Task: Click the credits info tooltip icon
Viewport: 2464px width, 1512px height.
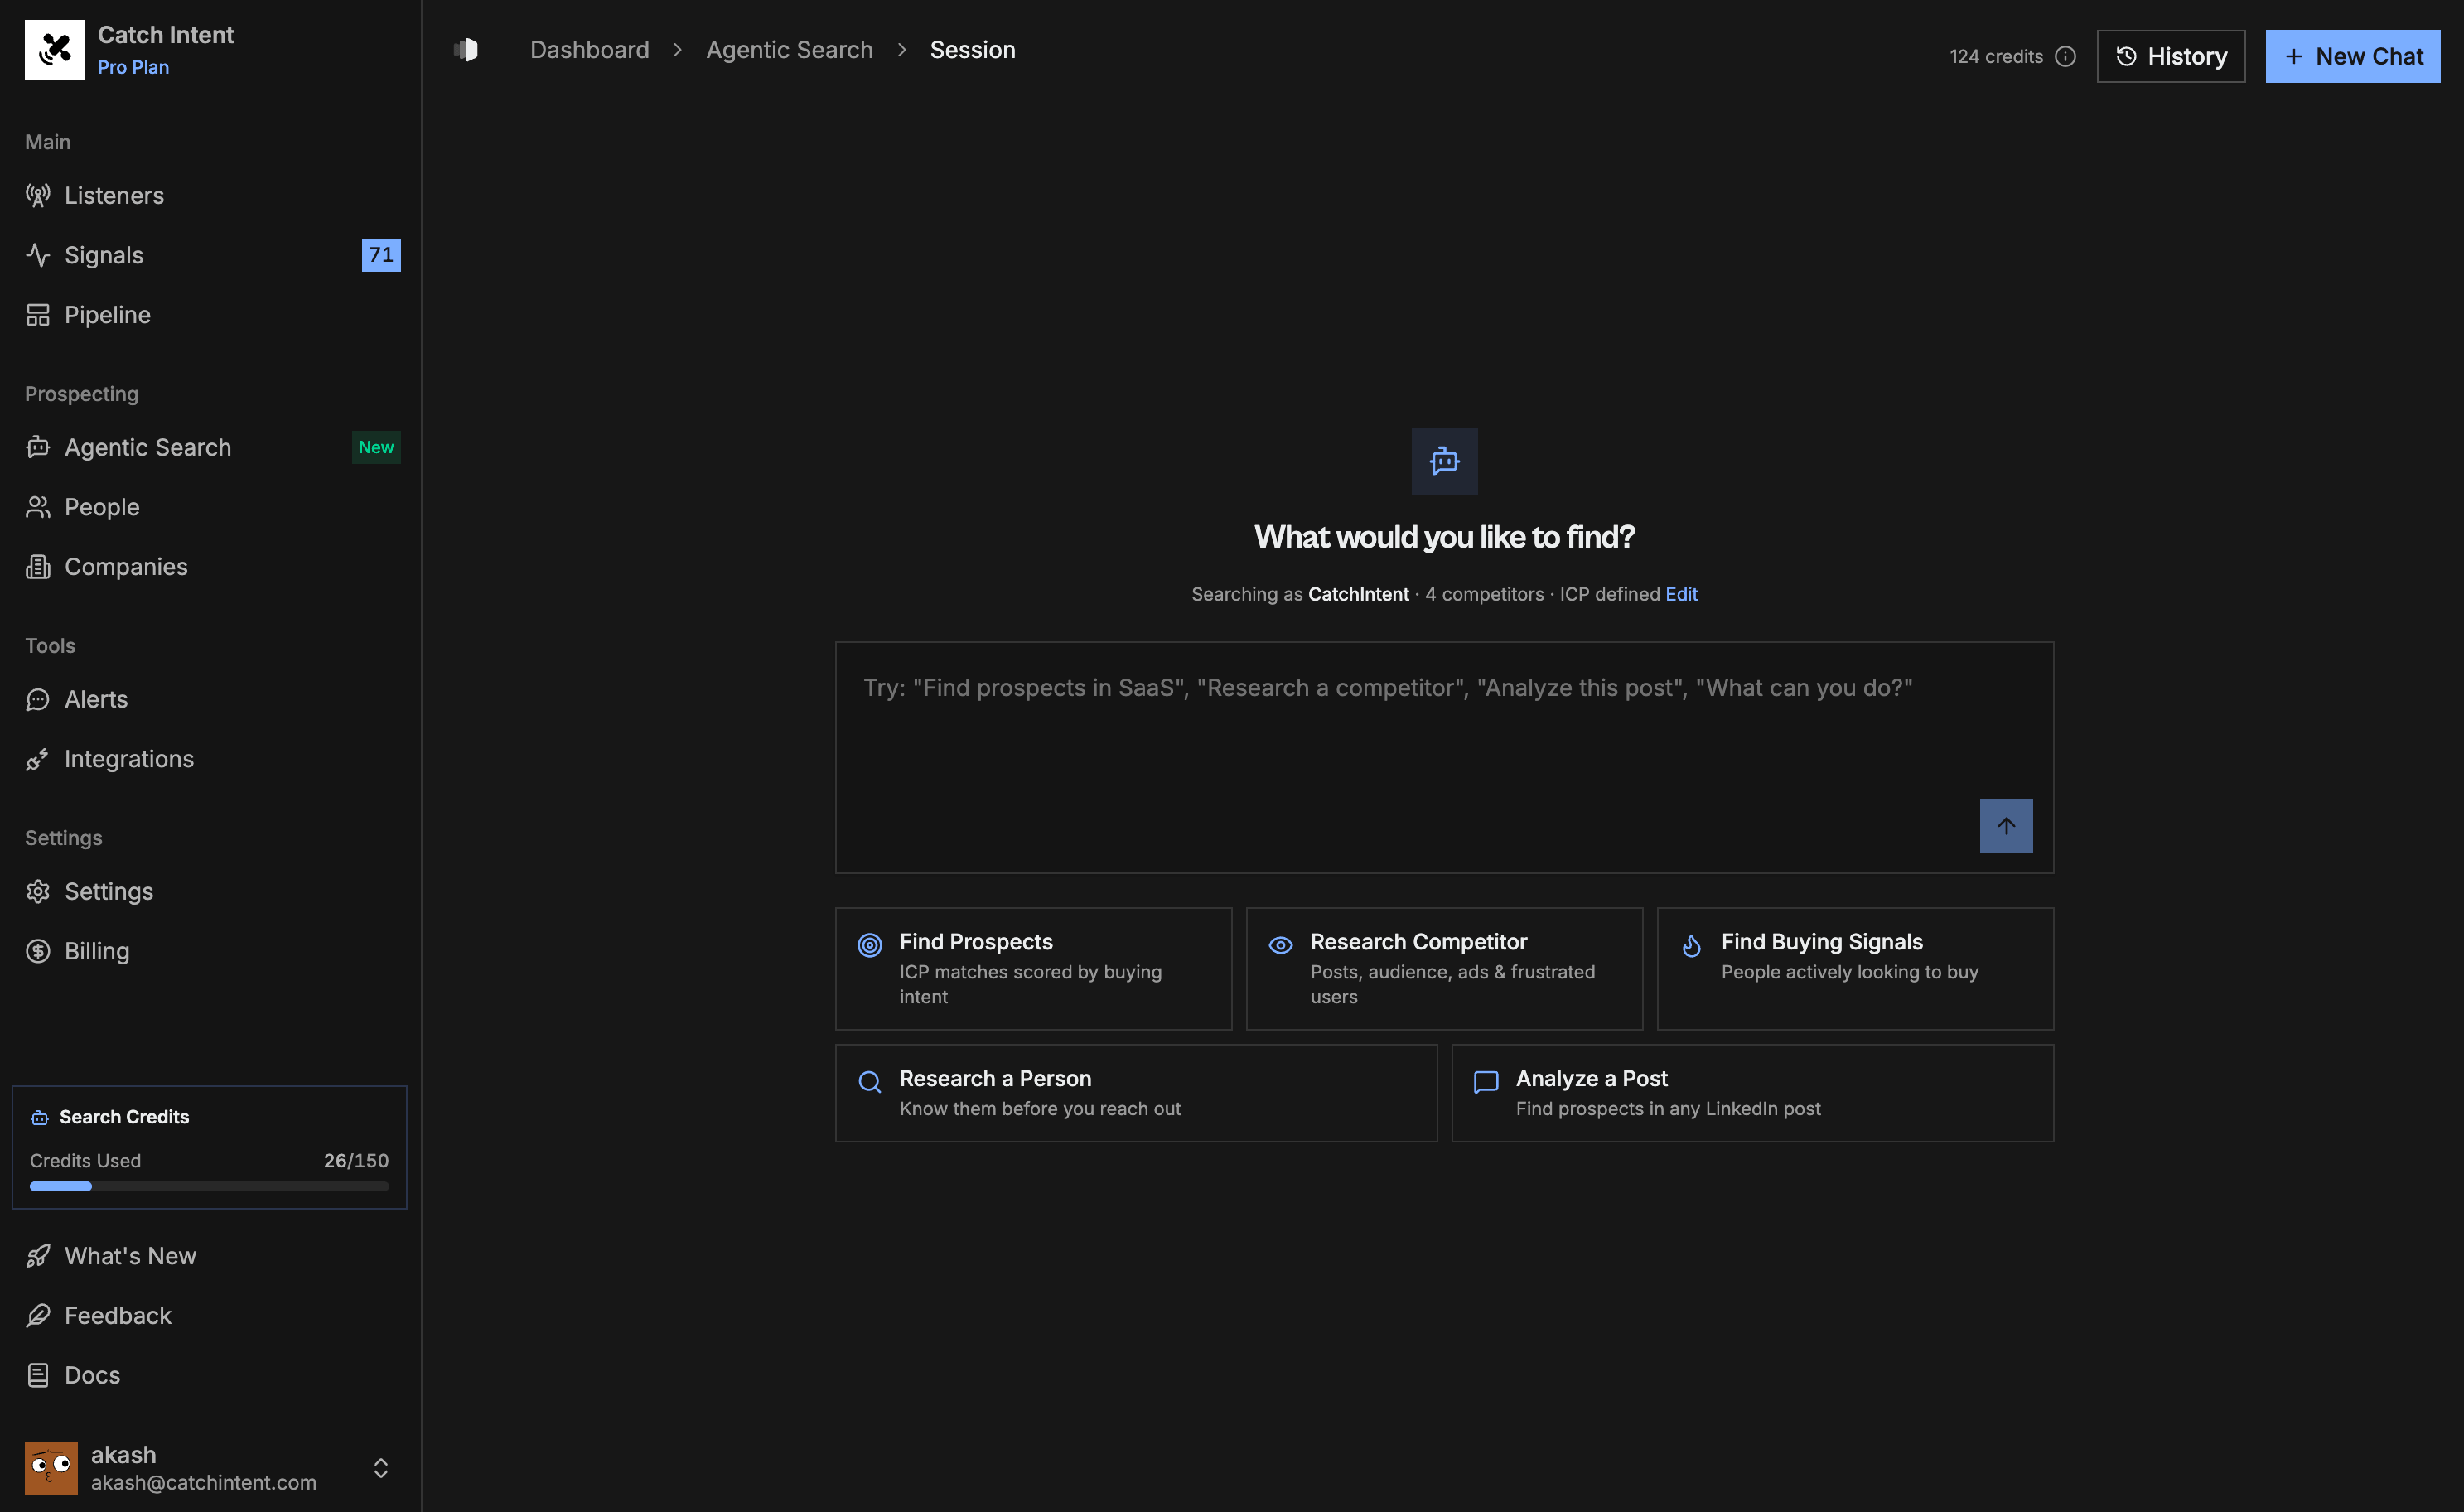Action: point(2066,56)
